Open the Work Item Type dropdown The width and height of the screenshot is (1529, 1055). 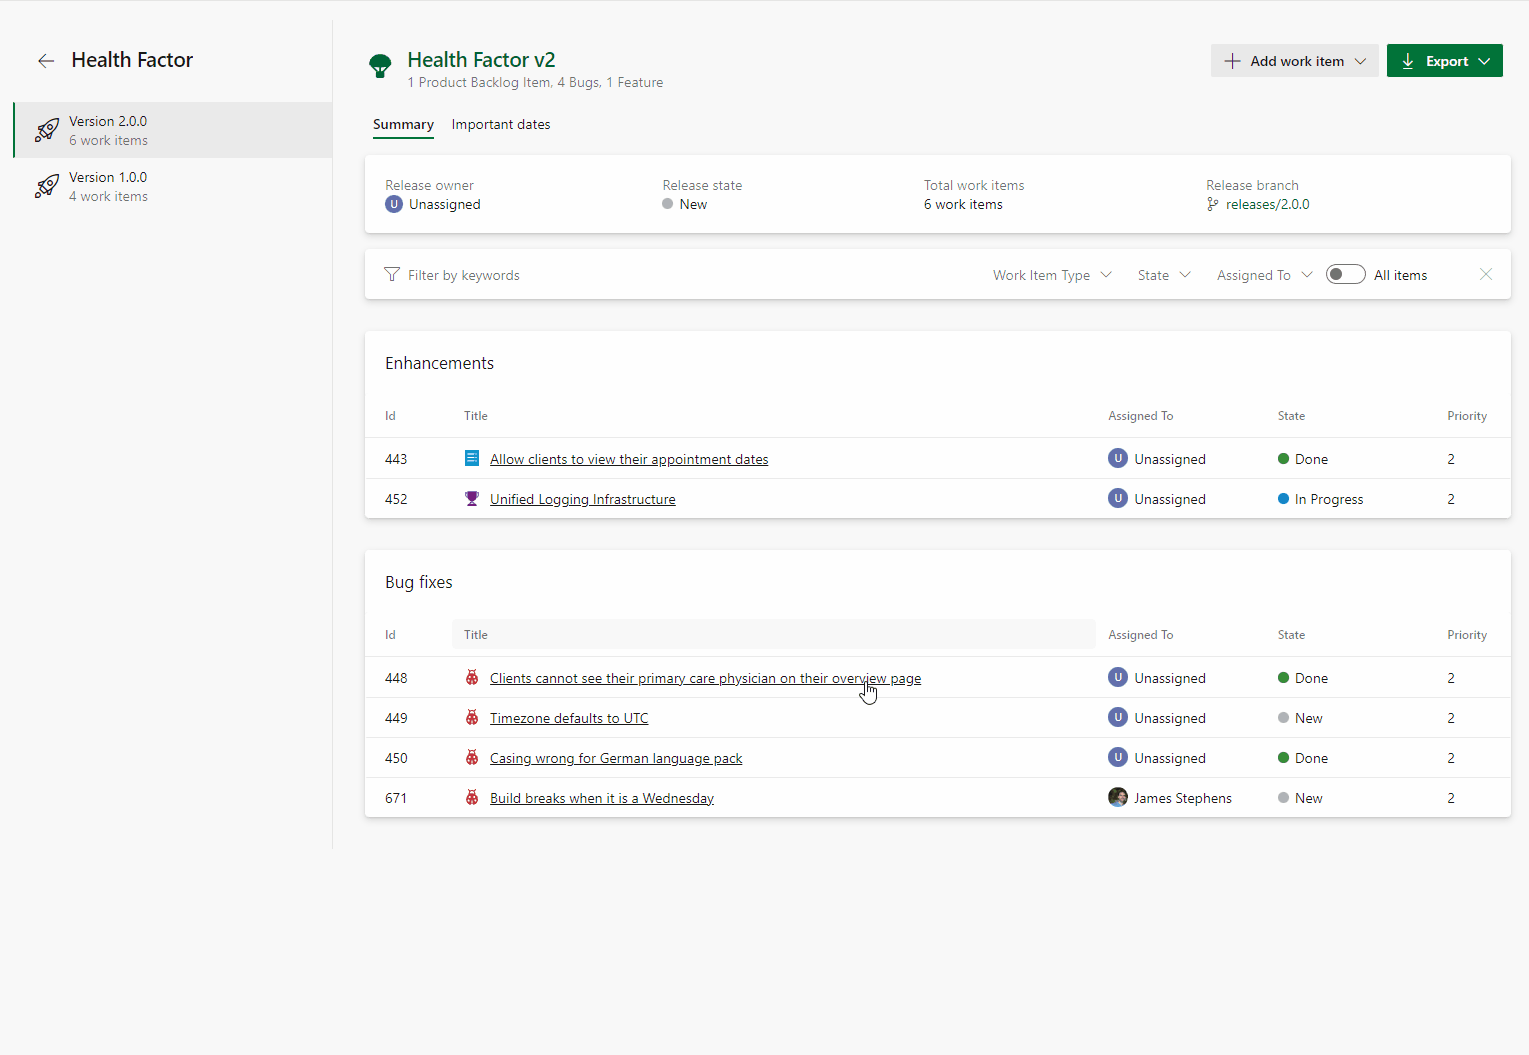(1051, 274)
